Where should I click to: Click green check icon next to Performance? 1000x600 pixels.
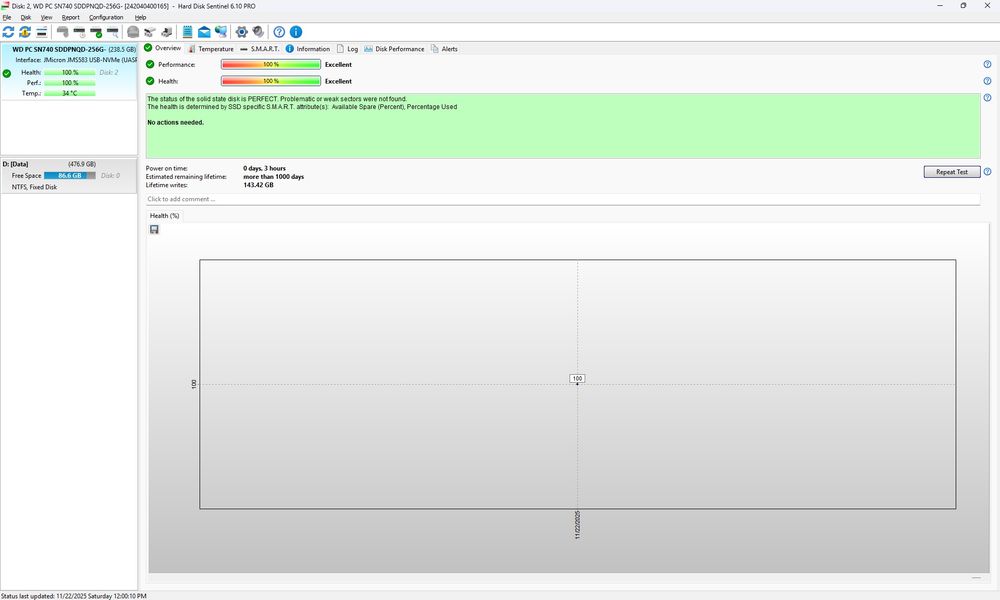tap(150, 64)
